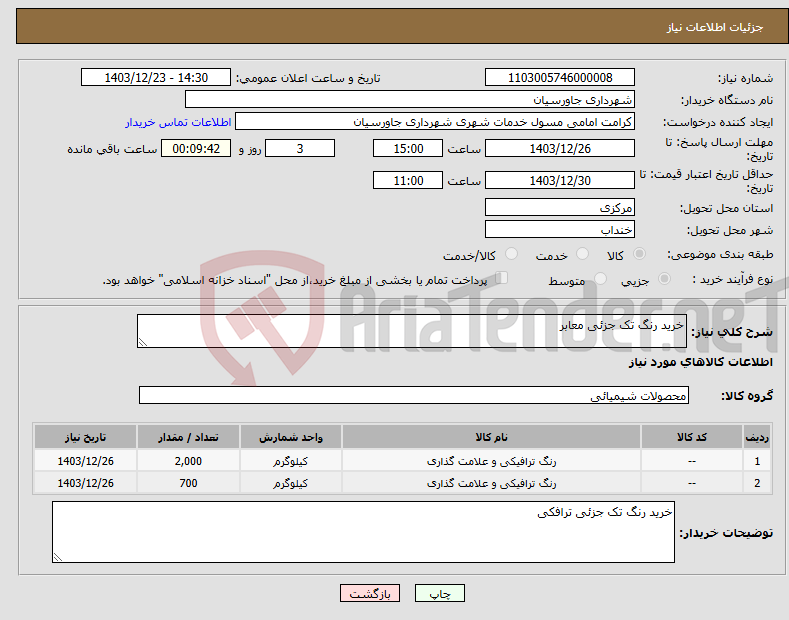Click the price validity time 11:00 field

(408, 180)
